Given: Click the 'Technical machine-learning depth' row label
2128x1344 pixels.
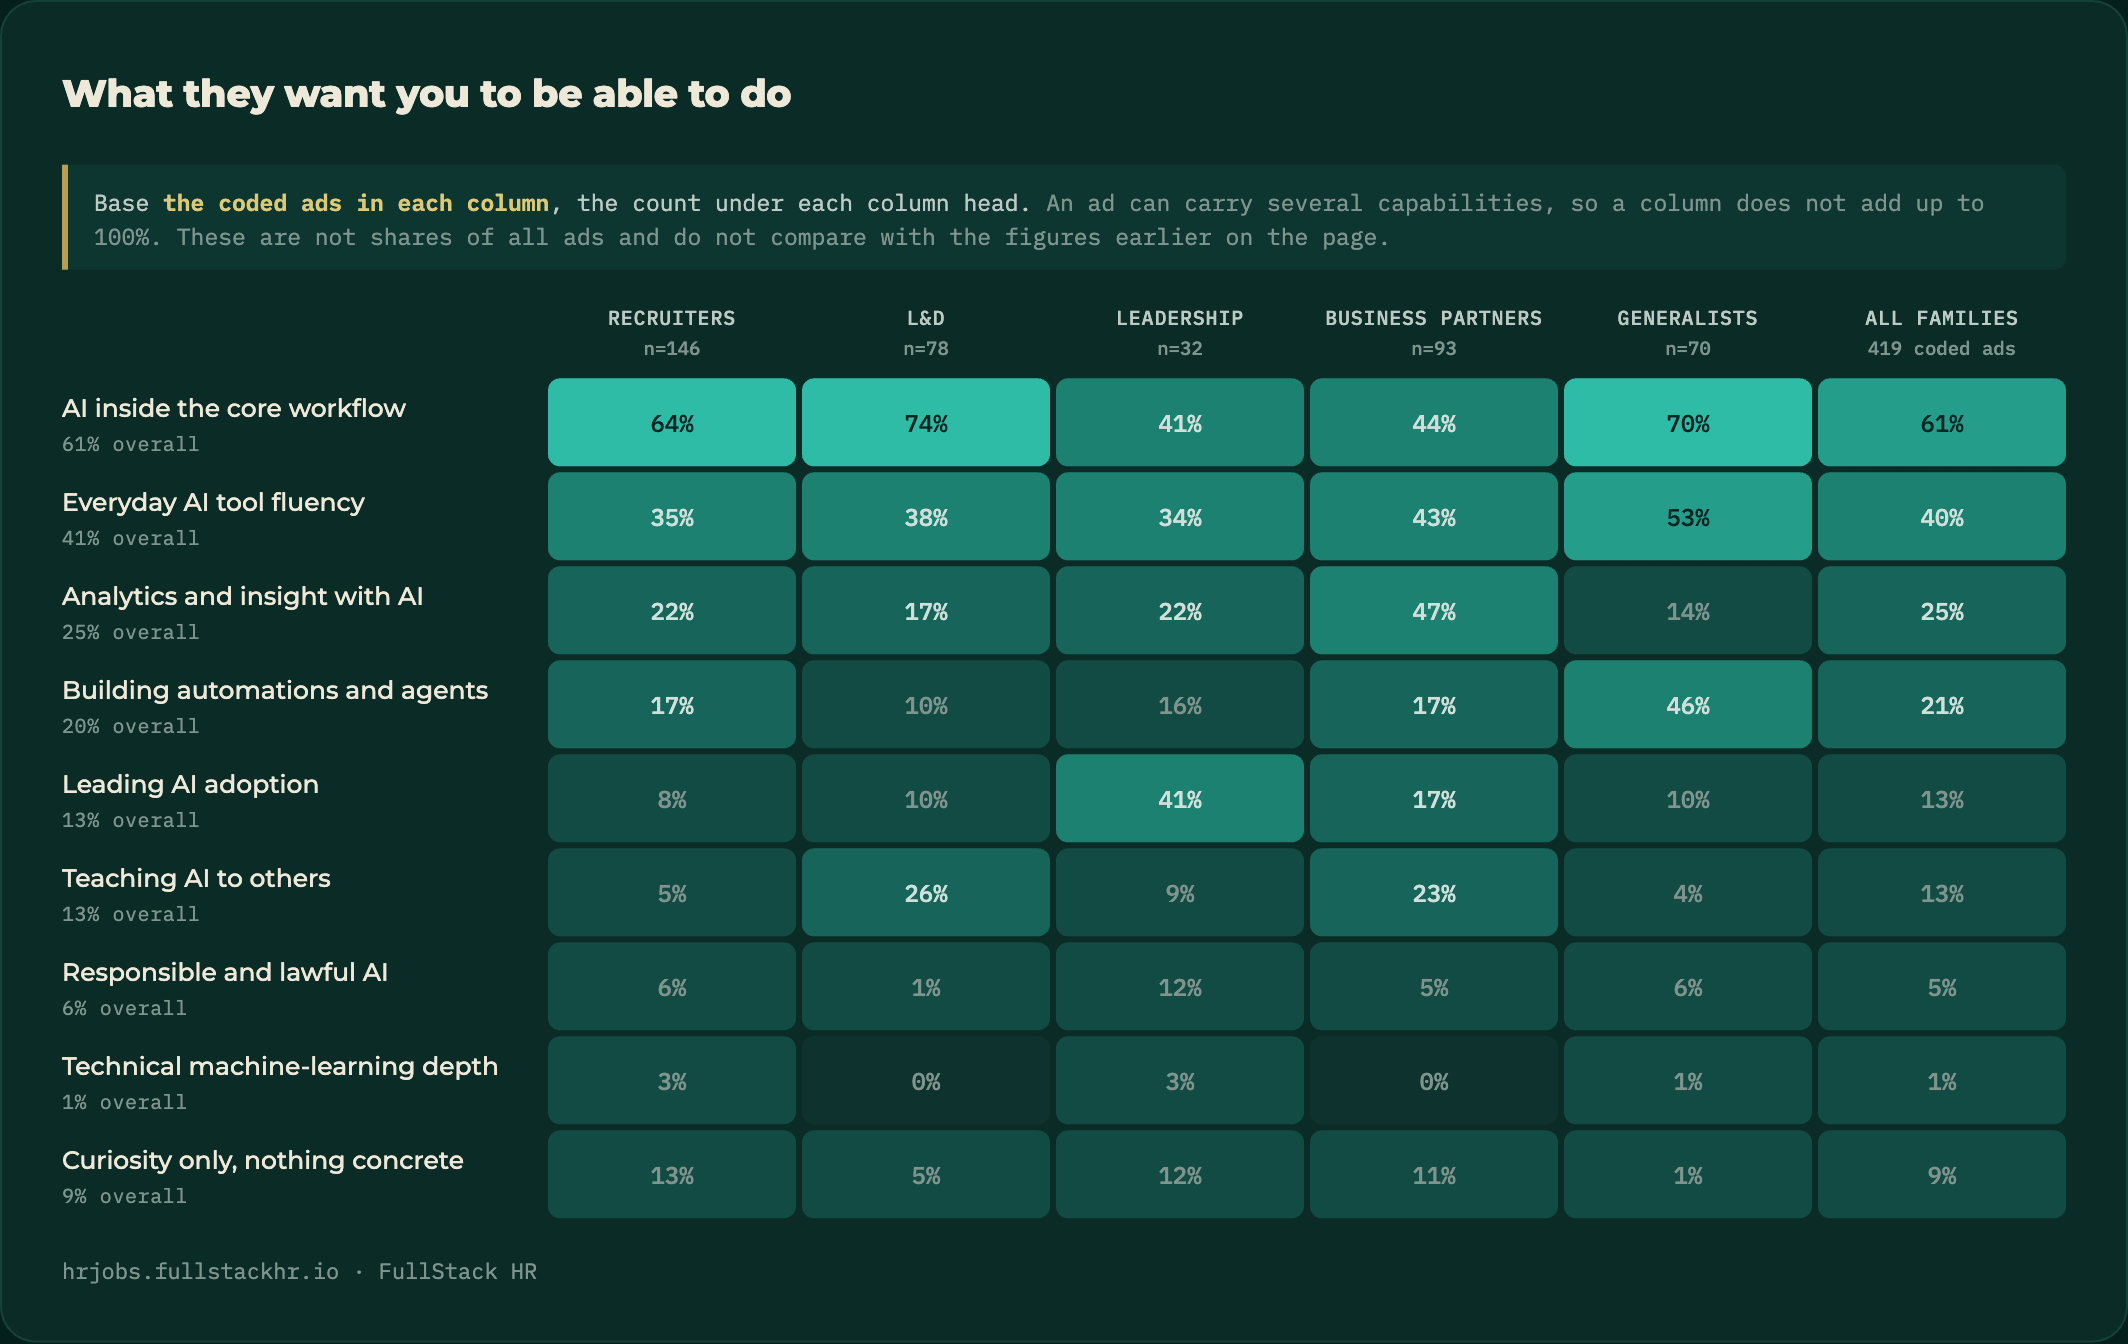Looking at the screenshot, I should click(x=280, y=1066).
